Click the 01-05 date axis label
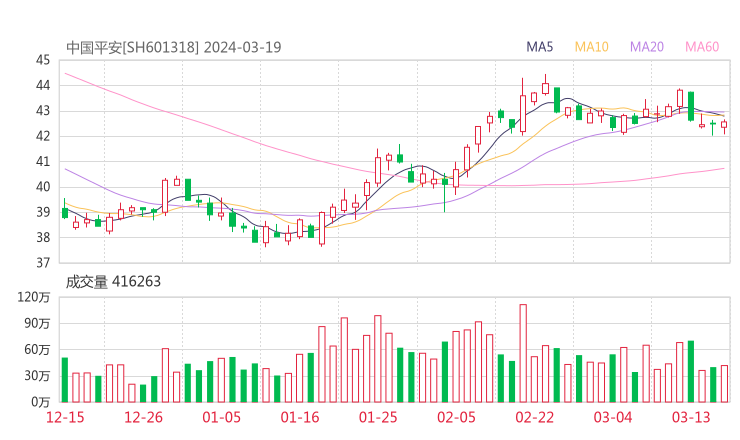740x440 pixels. click(221, 417)
